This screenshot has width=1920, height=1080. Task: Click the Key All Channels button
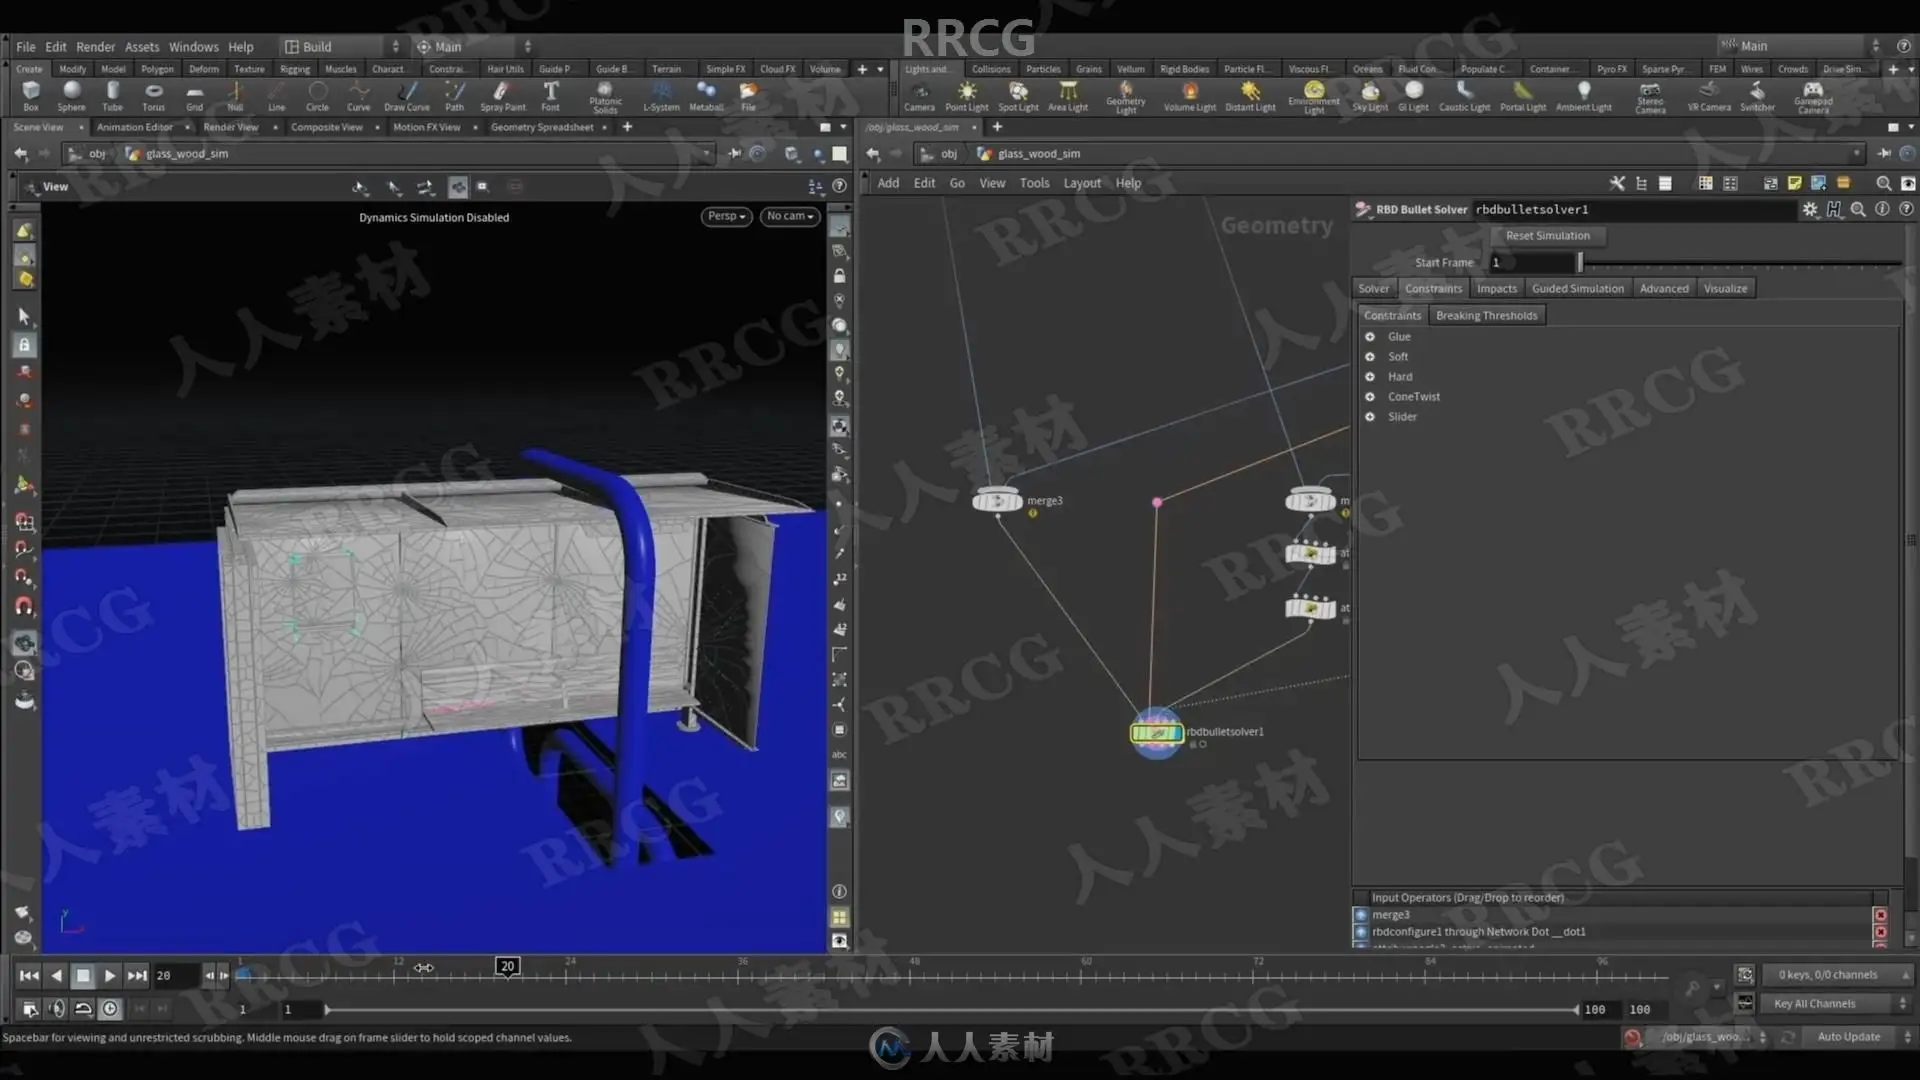[1814, 1003]
